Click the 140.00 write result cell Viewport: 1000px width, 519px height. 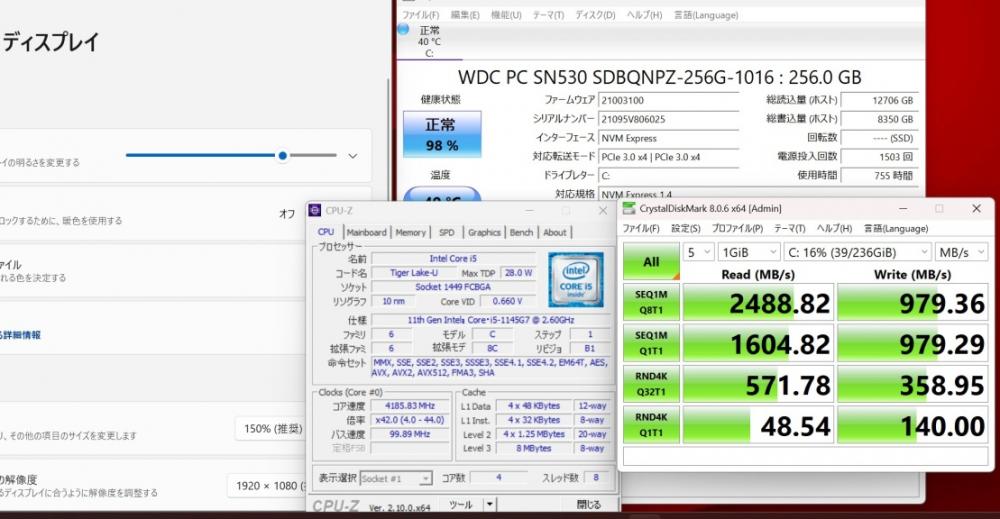913,425
